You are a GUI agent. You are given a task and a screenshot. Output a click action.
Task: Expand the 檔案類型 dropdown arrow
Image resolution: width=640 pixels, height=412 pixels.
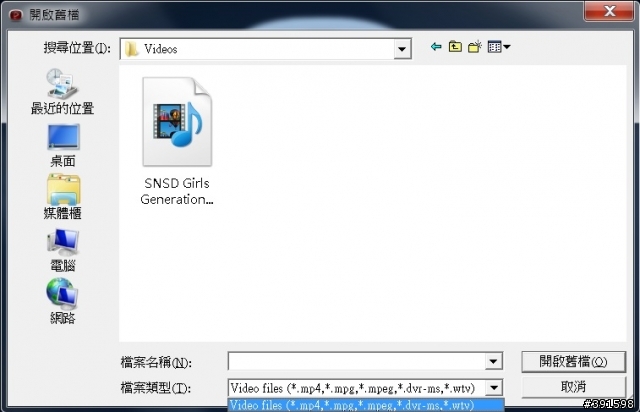(493, 388)
